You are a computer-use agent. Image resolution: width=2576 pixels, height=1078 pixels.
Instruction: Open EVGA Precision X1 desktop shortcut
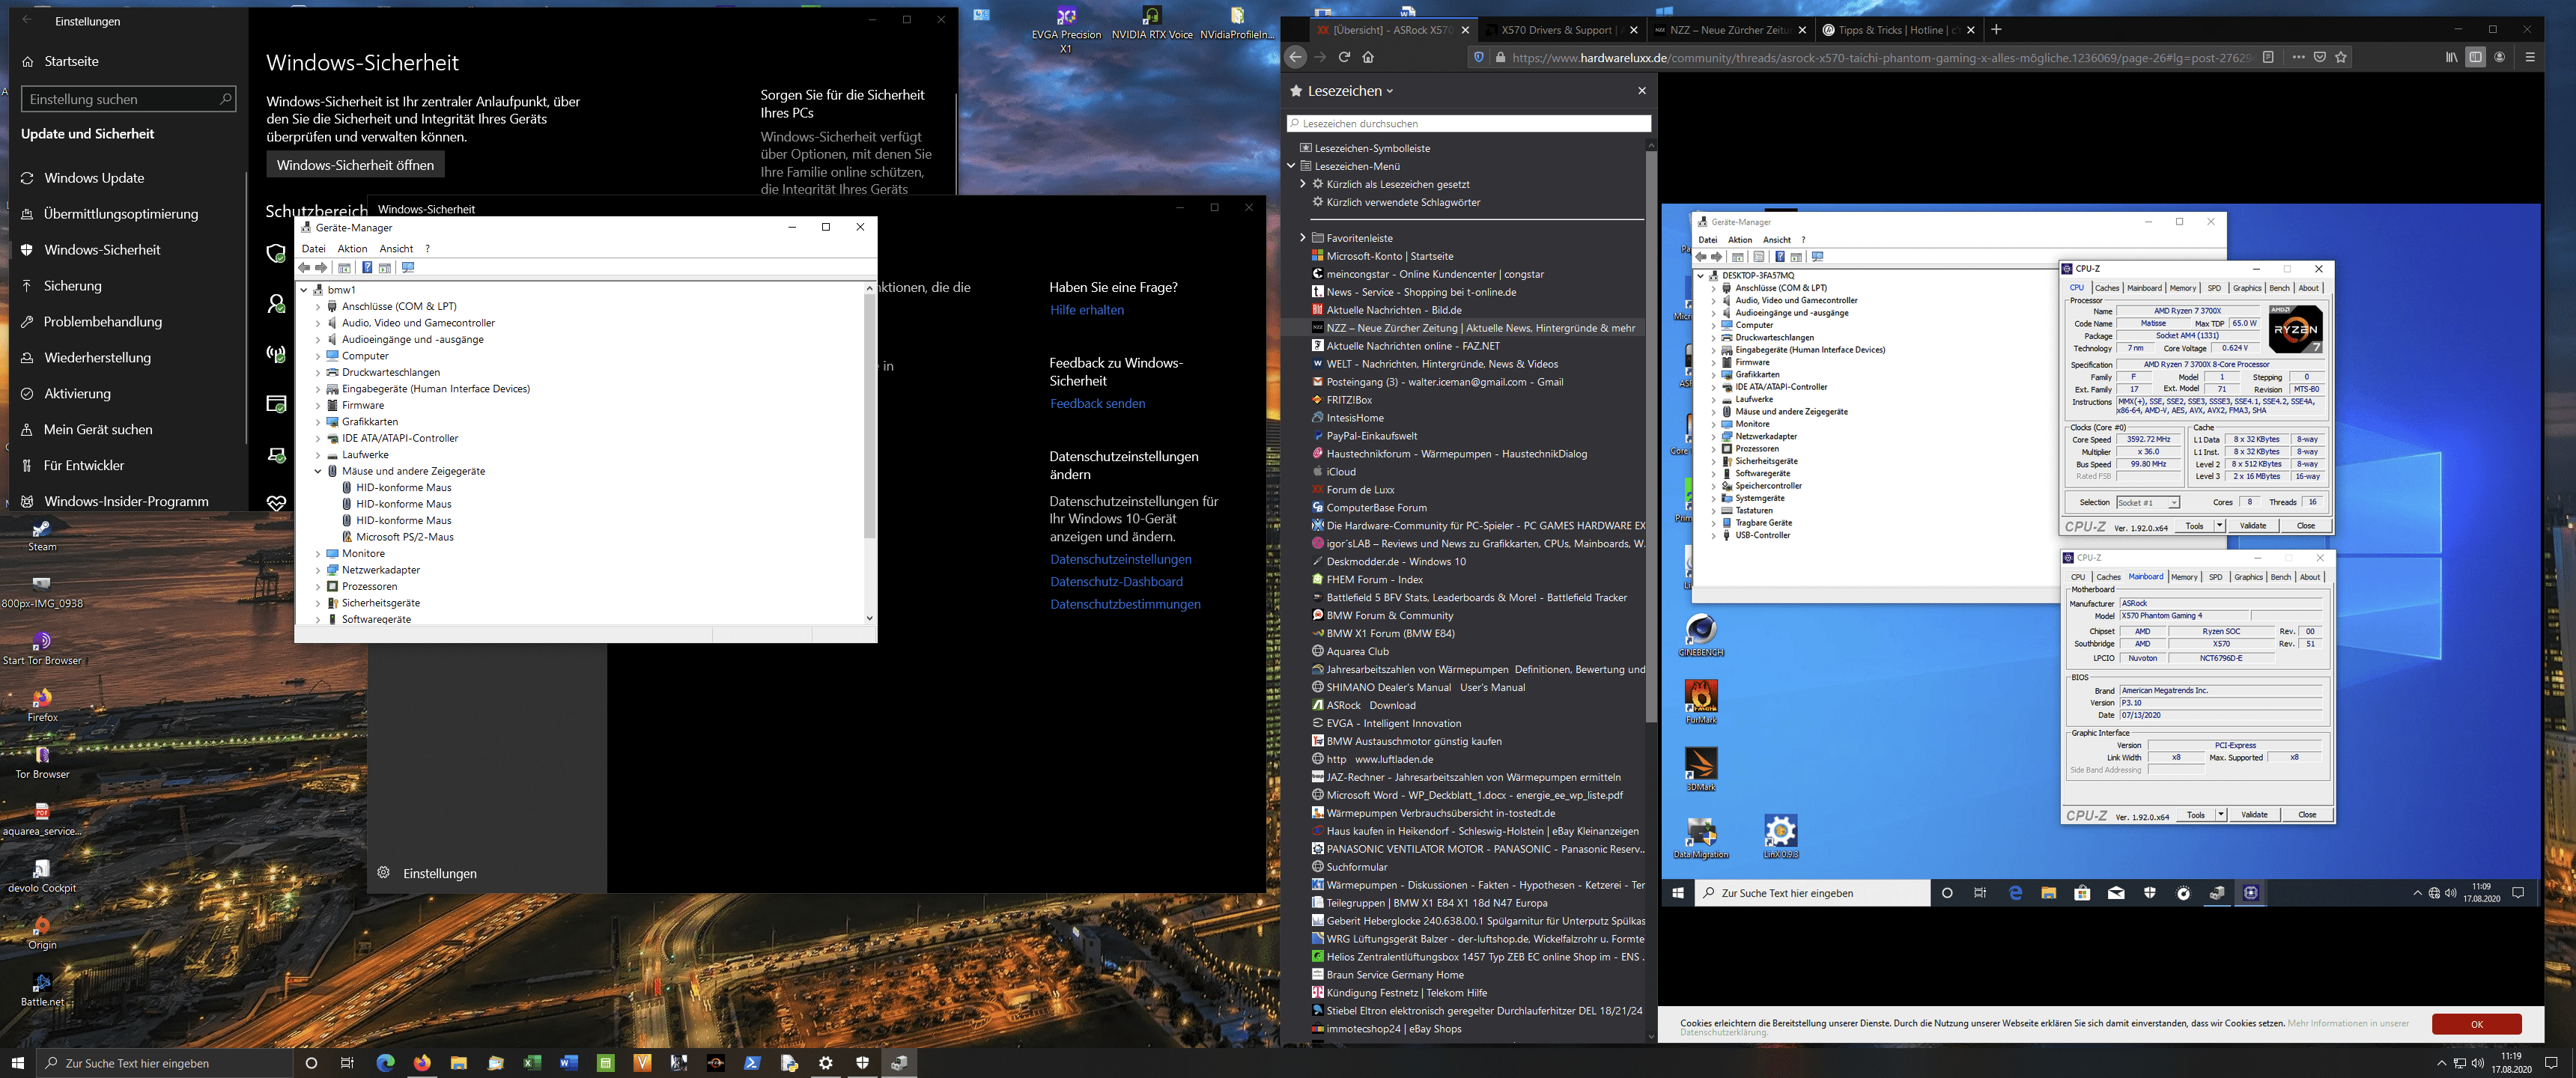pos(1066,30)
